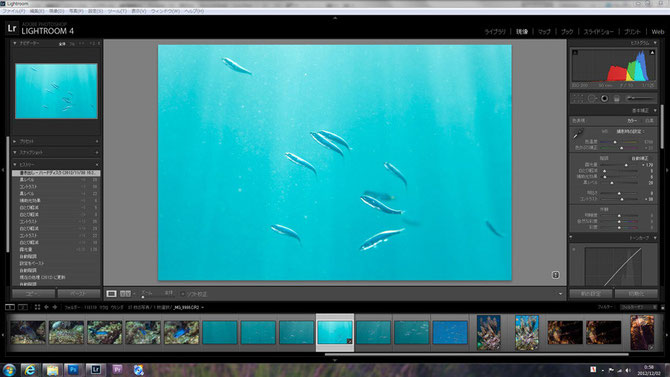670x377 pixels.
Task: Collapse the History panel
Action: [x=15, y=164]
